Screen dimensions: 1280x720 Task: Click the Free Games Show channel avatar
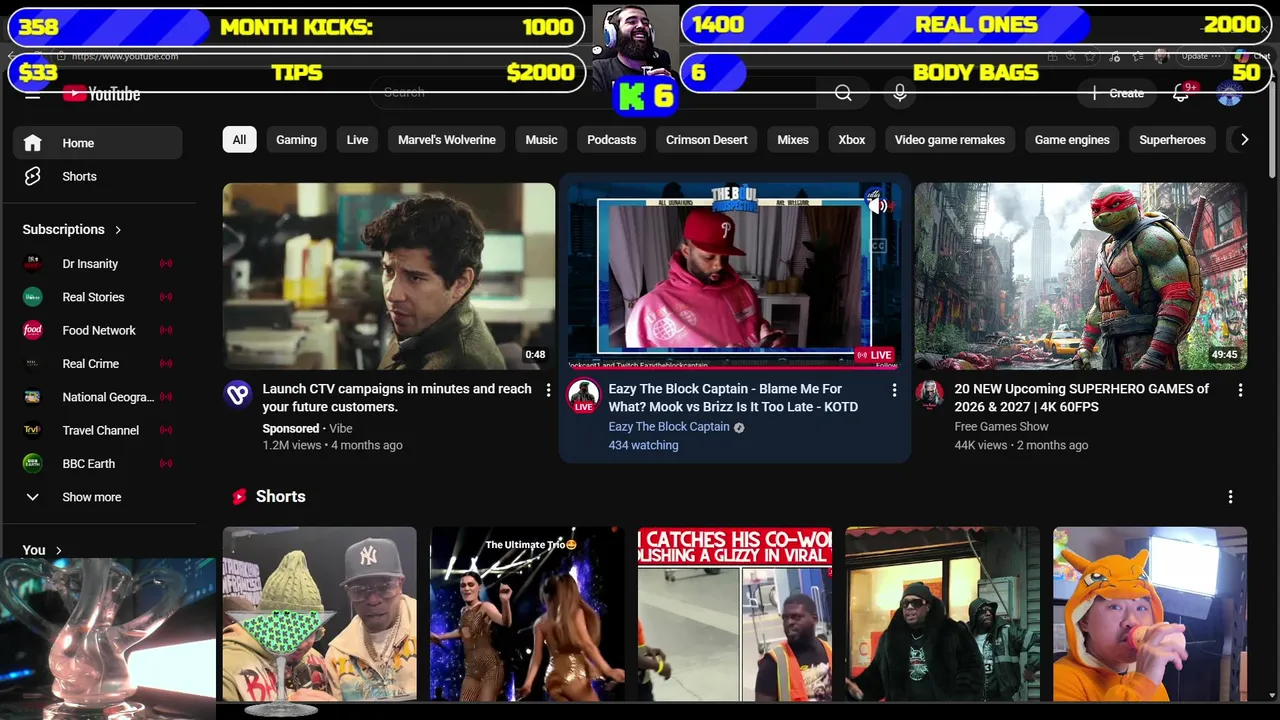(x=930, y=395)
